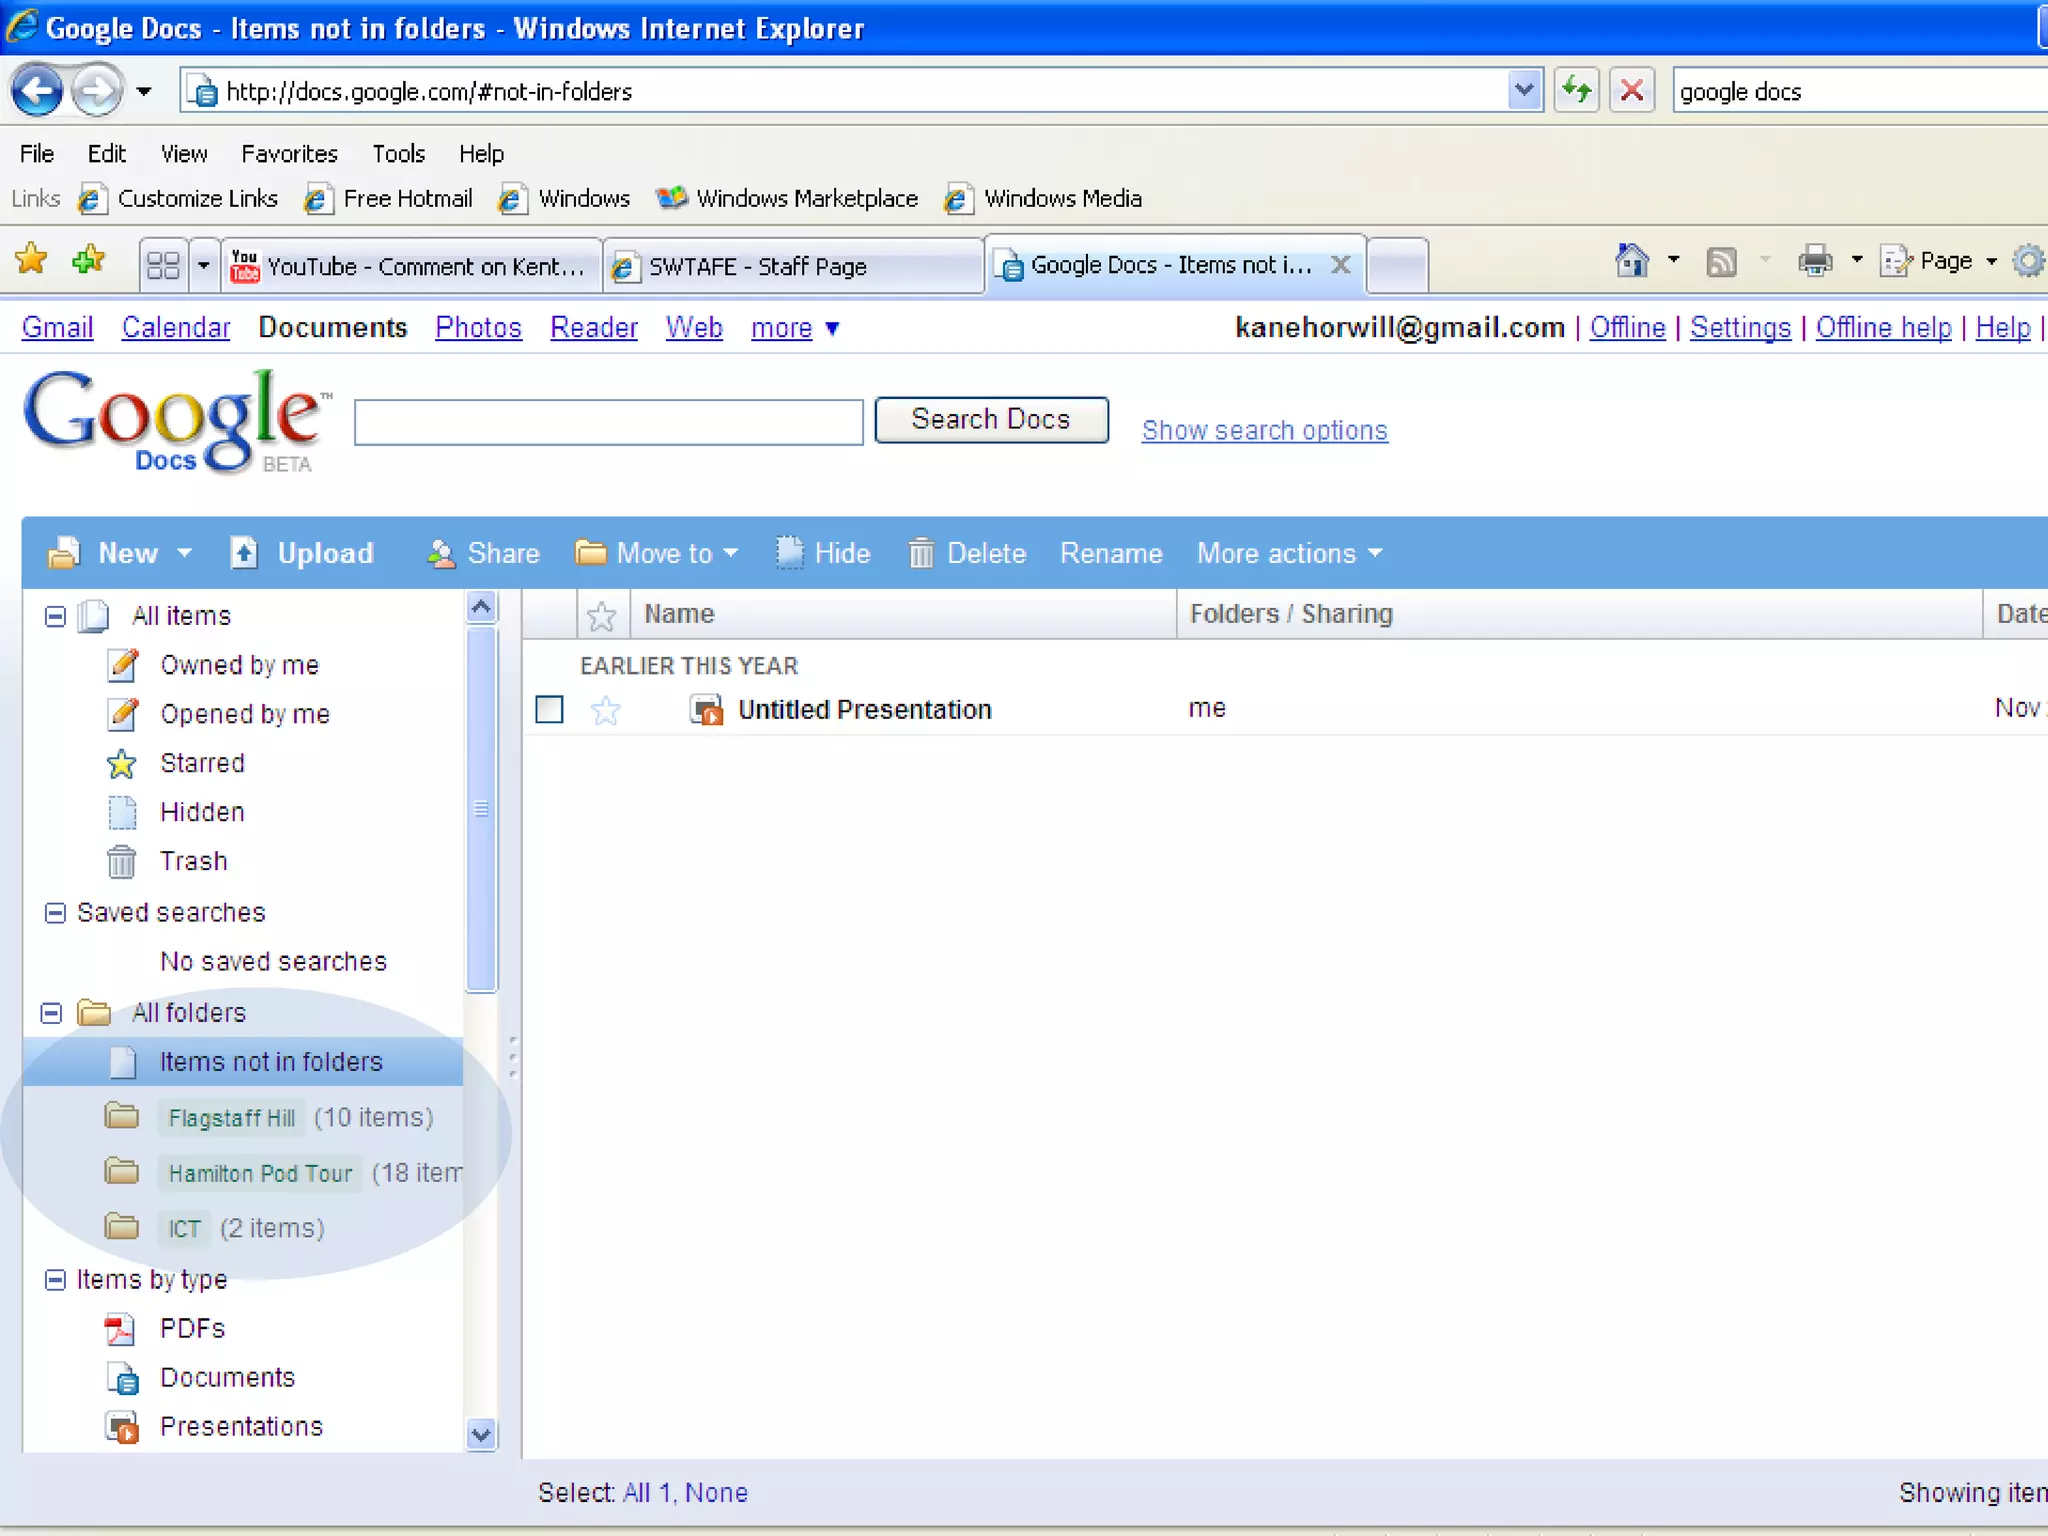Open the New dropdown menu
This screenshot has width=2048, height=1536.
point(120,553)
